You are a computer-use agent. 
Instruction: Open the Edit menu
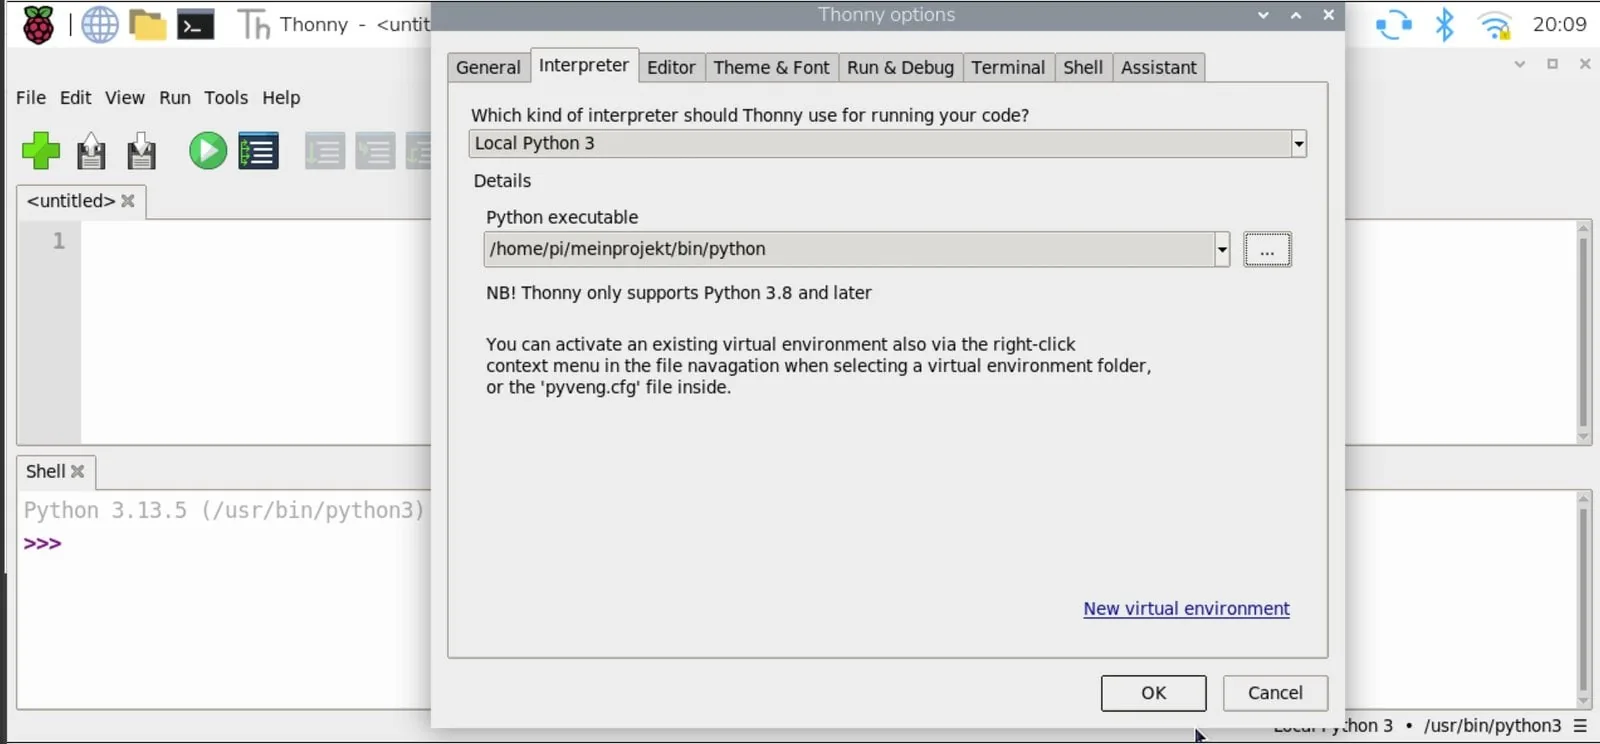75,98
